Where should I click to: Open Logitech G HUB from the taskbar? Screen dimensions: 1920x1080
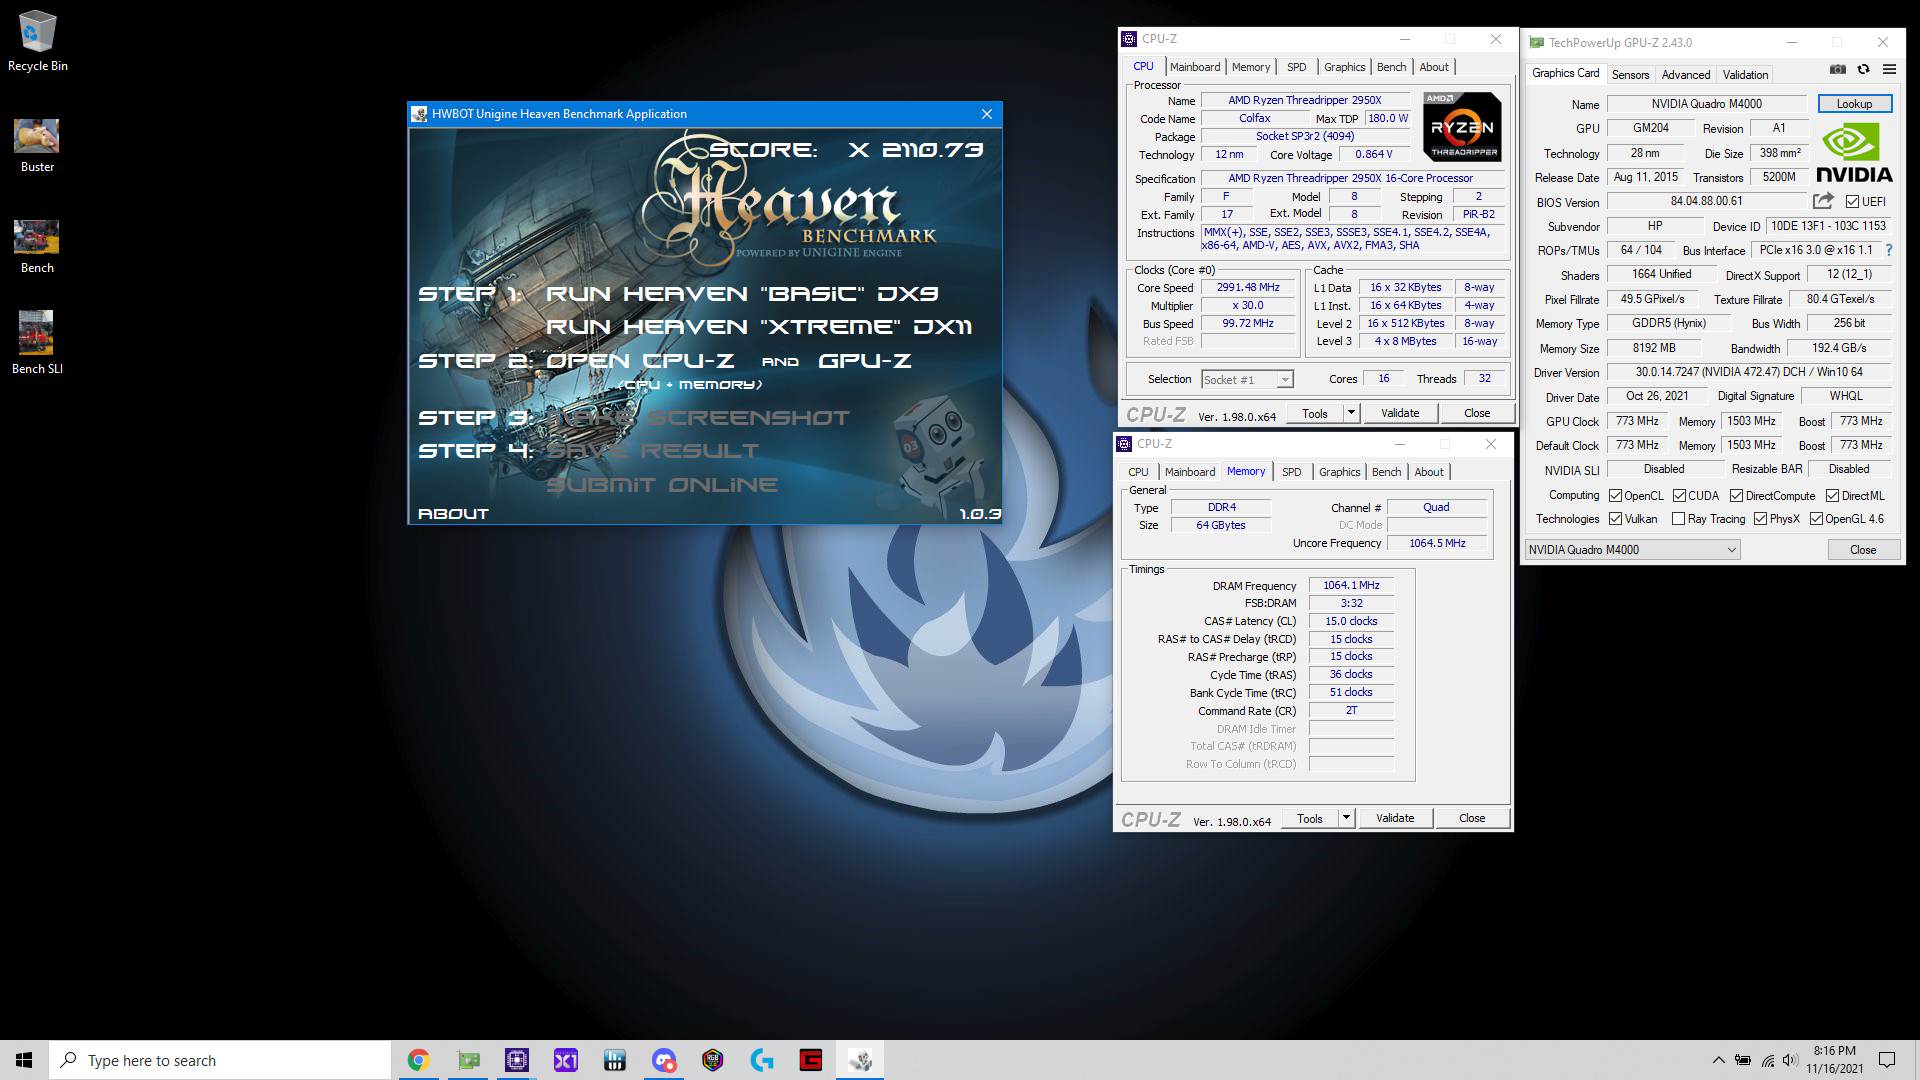tap(762, 1060)
